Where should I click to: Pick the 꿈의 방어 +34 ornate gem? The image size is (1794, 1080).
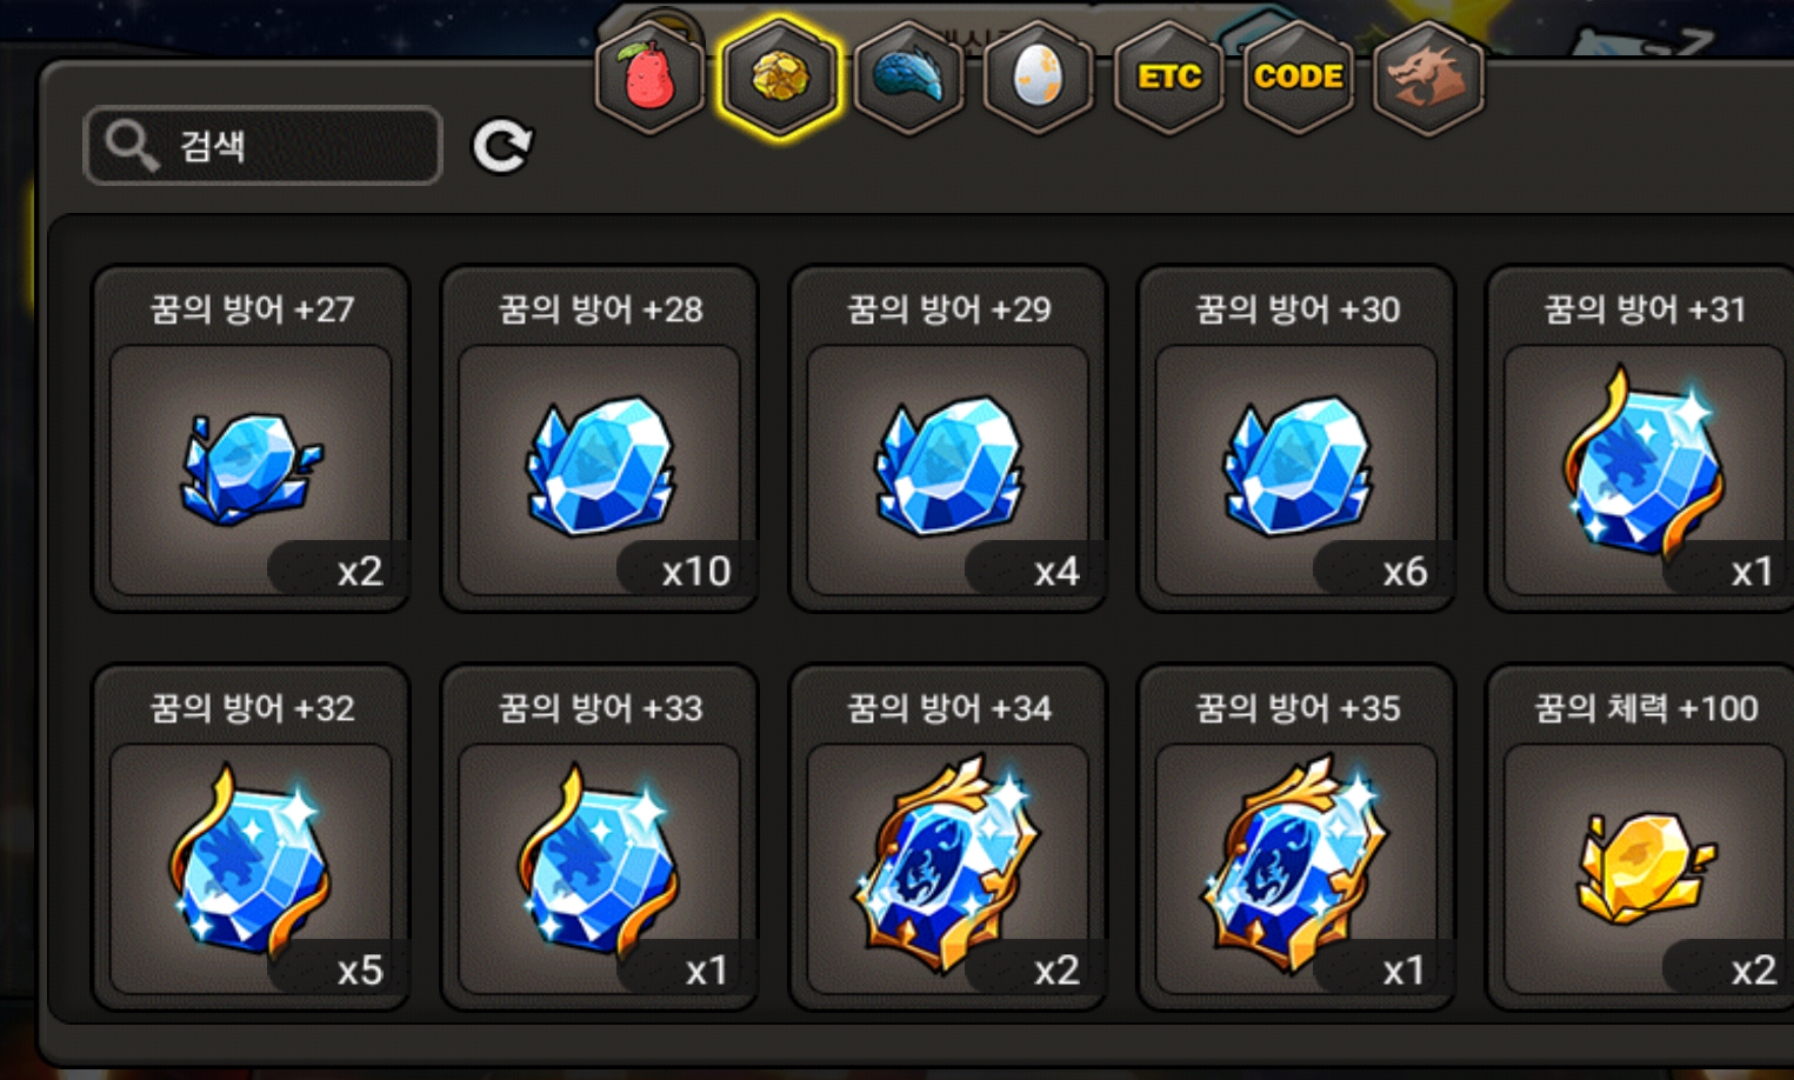click(x=948, y=837)
